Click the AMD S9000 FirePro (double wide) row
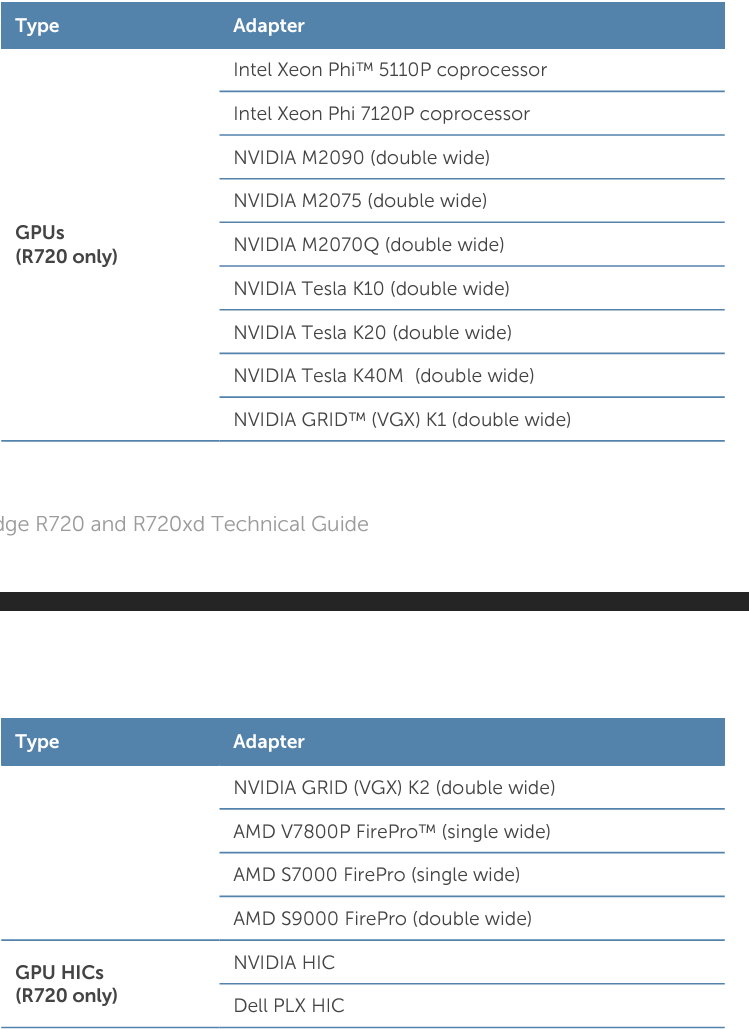 [382, 919]
